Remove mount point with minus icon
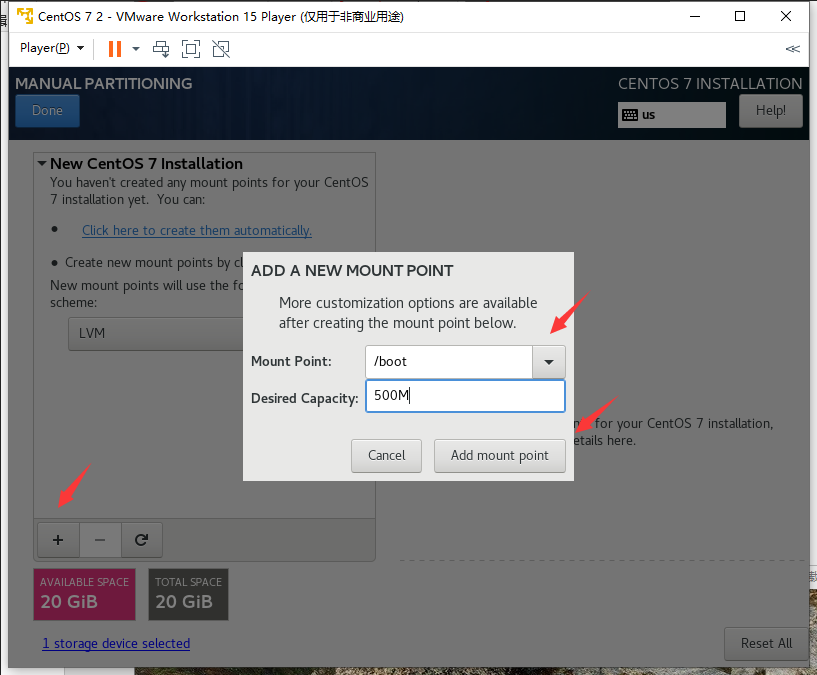Image resolution: width=817 pixels, height=675 pixels. coord(100,540)
